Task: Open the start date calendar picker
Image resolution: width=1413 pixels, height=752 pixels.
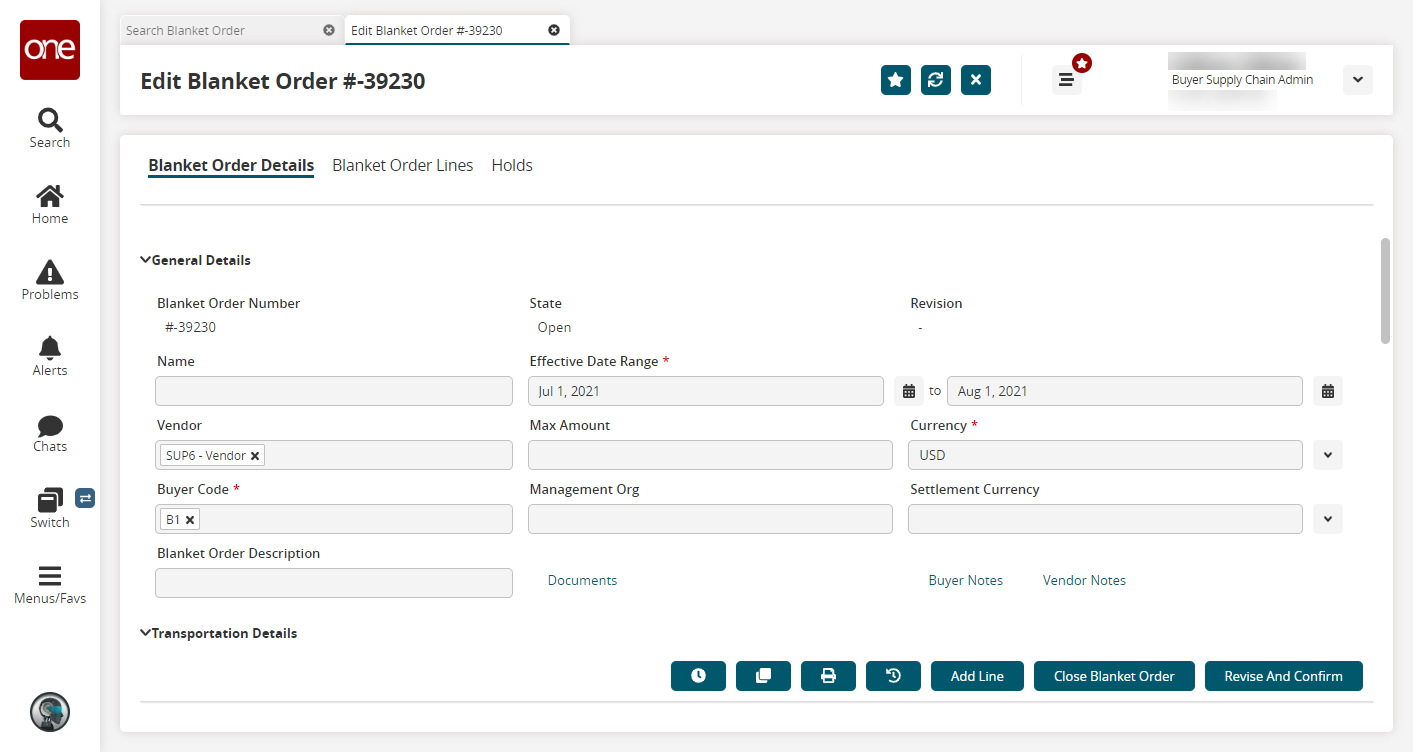Action: [908, 391]
